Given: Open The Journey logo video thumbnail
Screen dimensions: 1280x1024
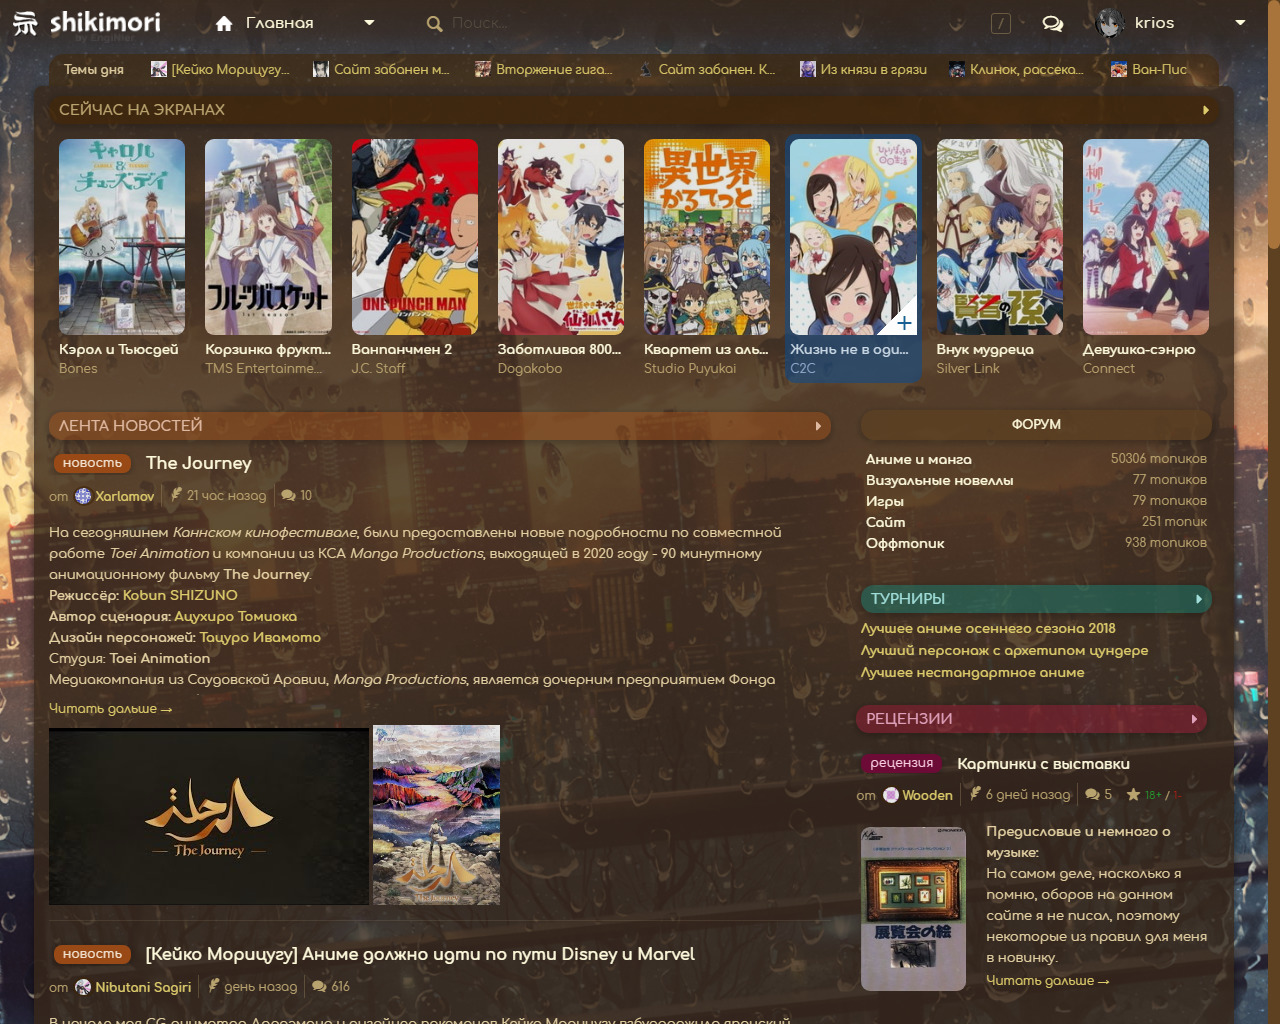Looking at the screenshot, I should point(209,816).
